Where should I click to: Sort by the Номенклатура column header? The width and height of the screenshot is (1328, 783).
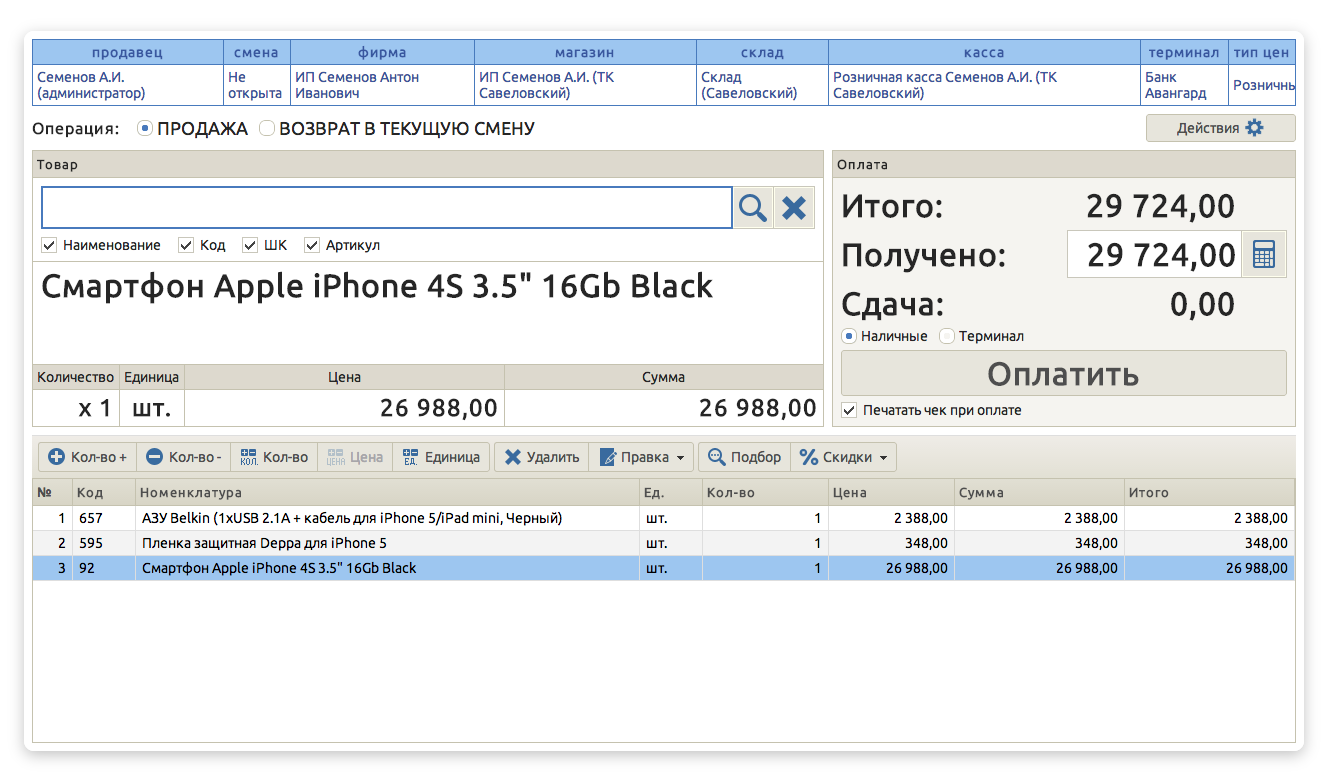point(386,492)
